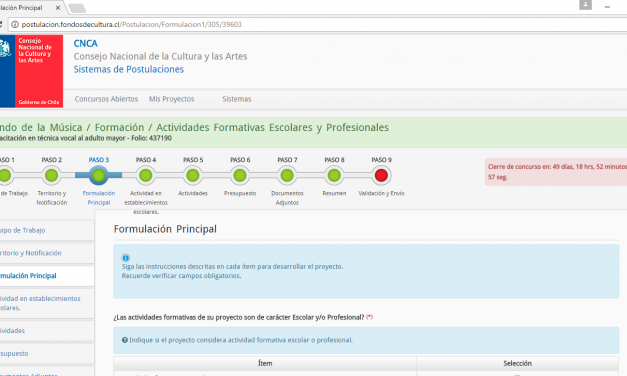
Task: Close the Formulación Principal browser tab
Action: pyautogui.click(x=58, y=8)
